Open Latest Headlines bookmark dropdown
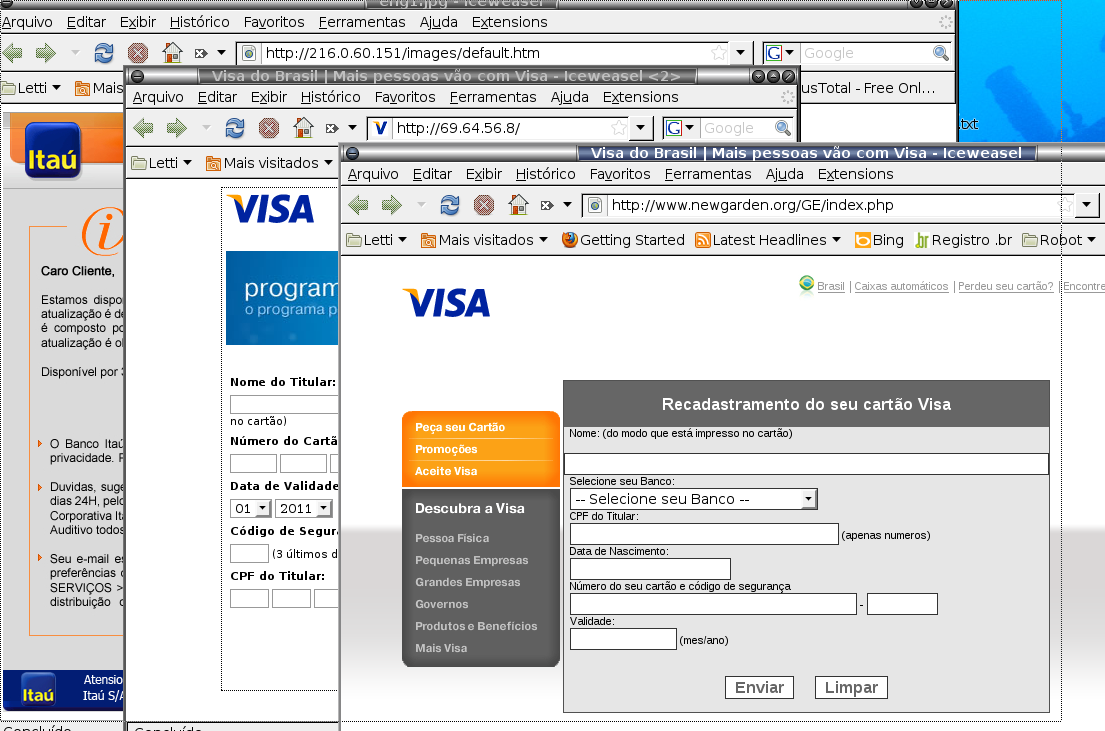Viewport: 1105px width, 731px height. [768, 240]
